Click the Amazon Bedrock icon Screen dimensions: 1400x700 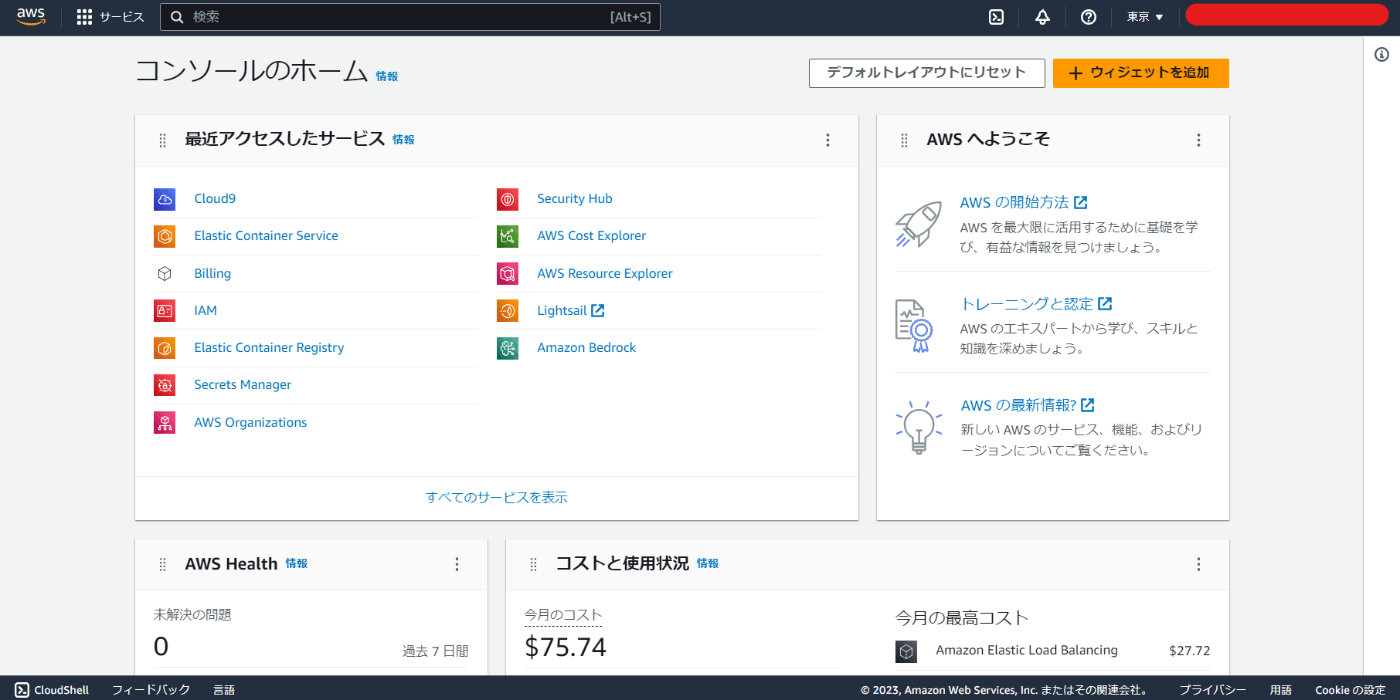(508, 348)
